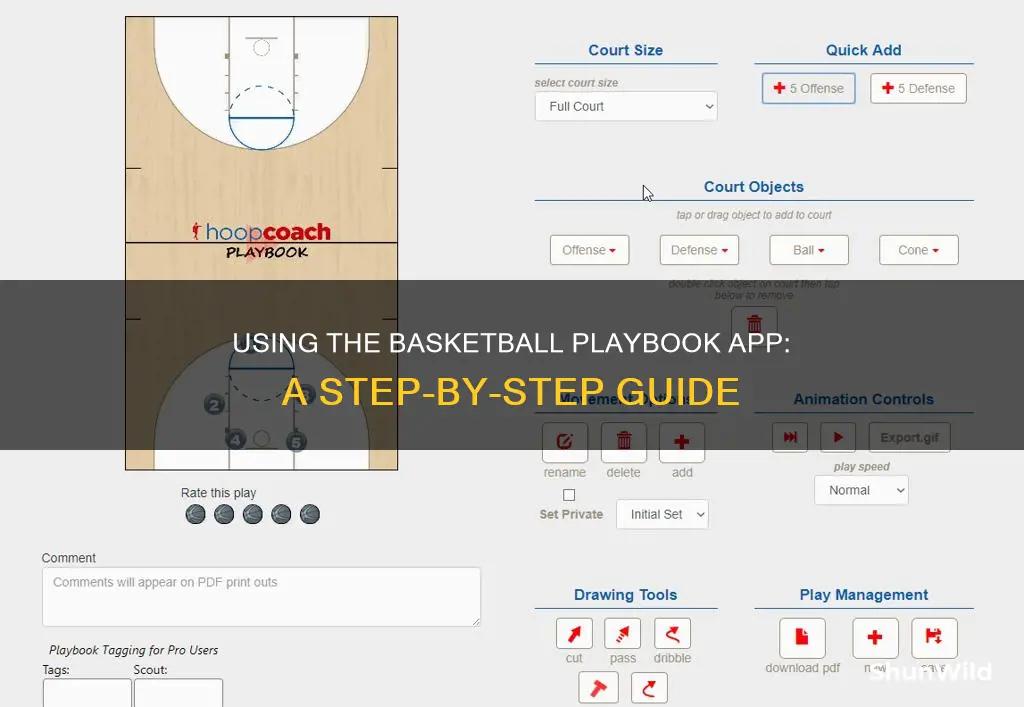Select the curved arrow drawing tool
This screenshot has width=1024, height=707.
point(649,688)
